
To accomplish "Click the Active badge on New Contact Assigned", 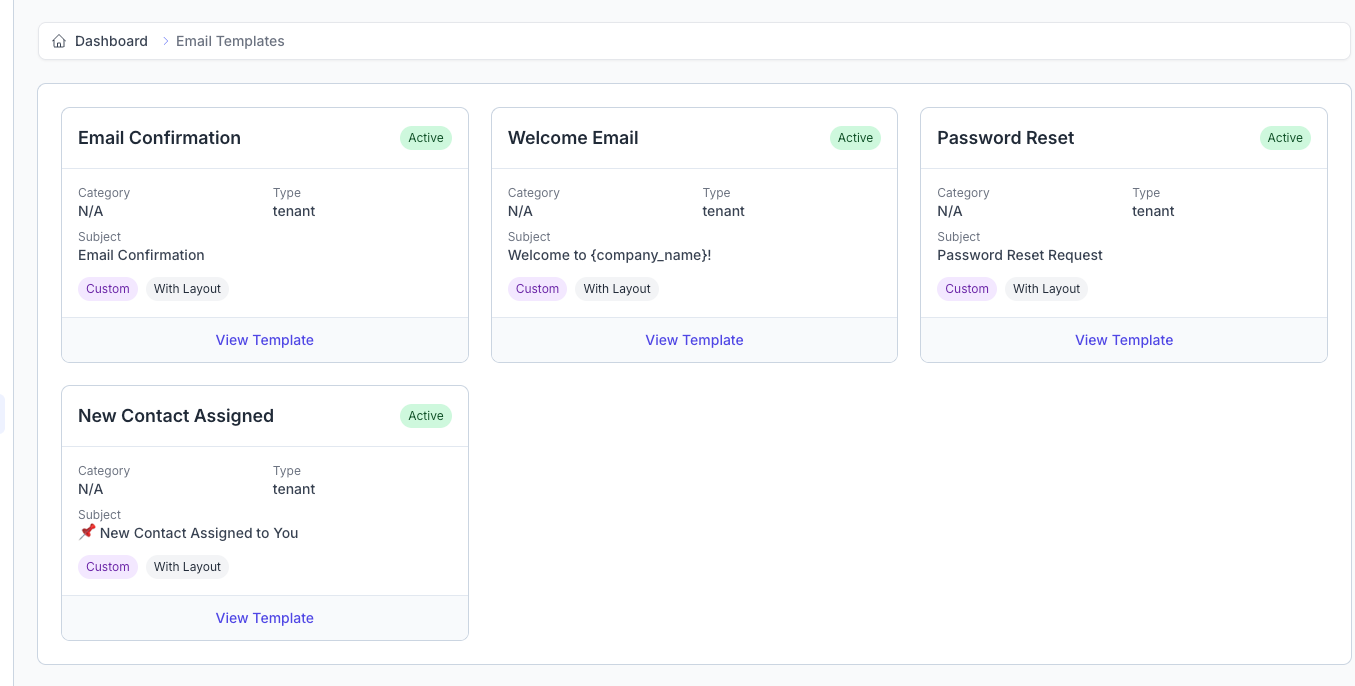I will tap(425, 416).
